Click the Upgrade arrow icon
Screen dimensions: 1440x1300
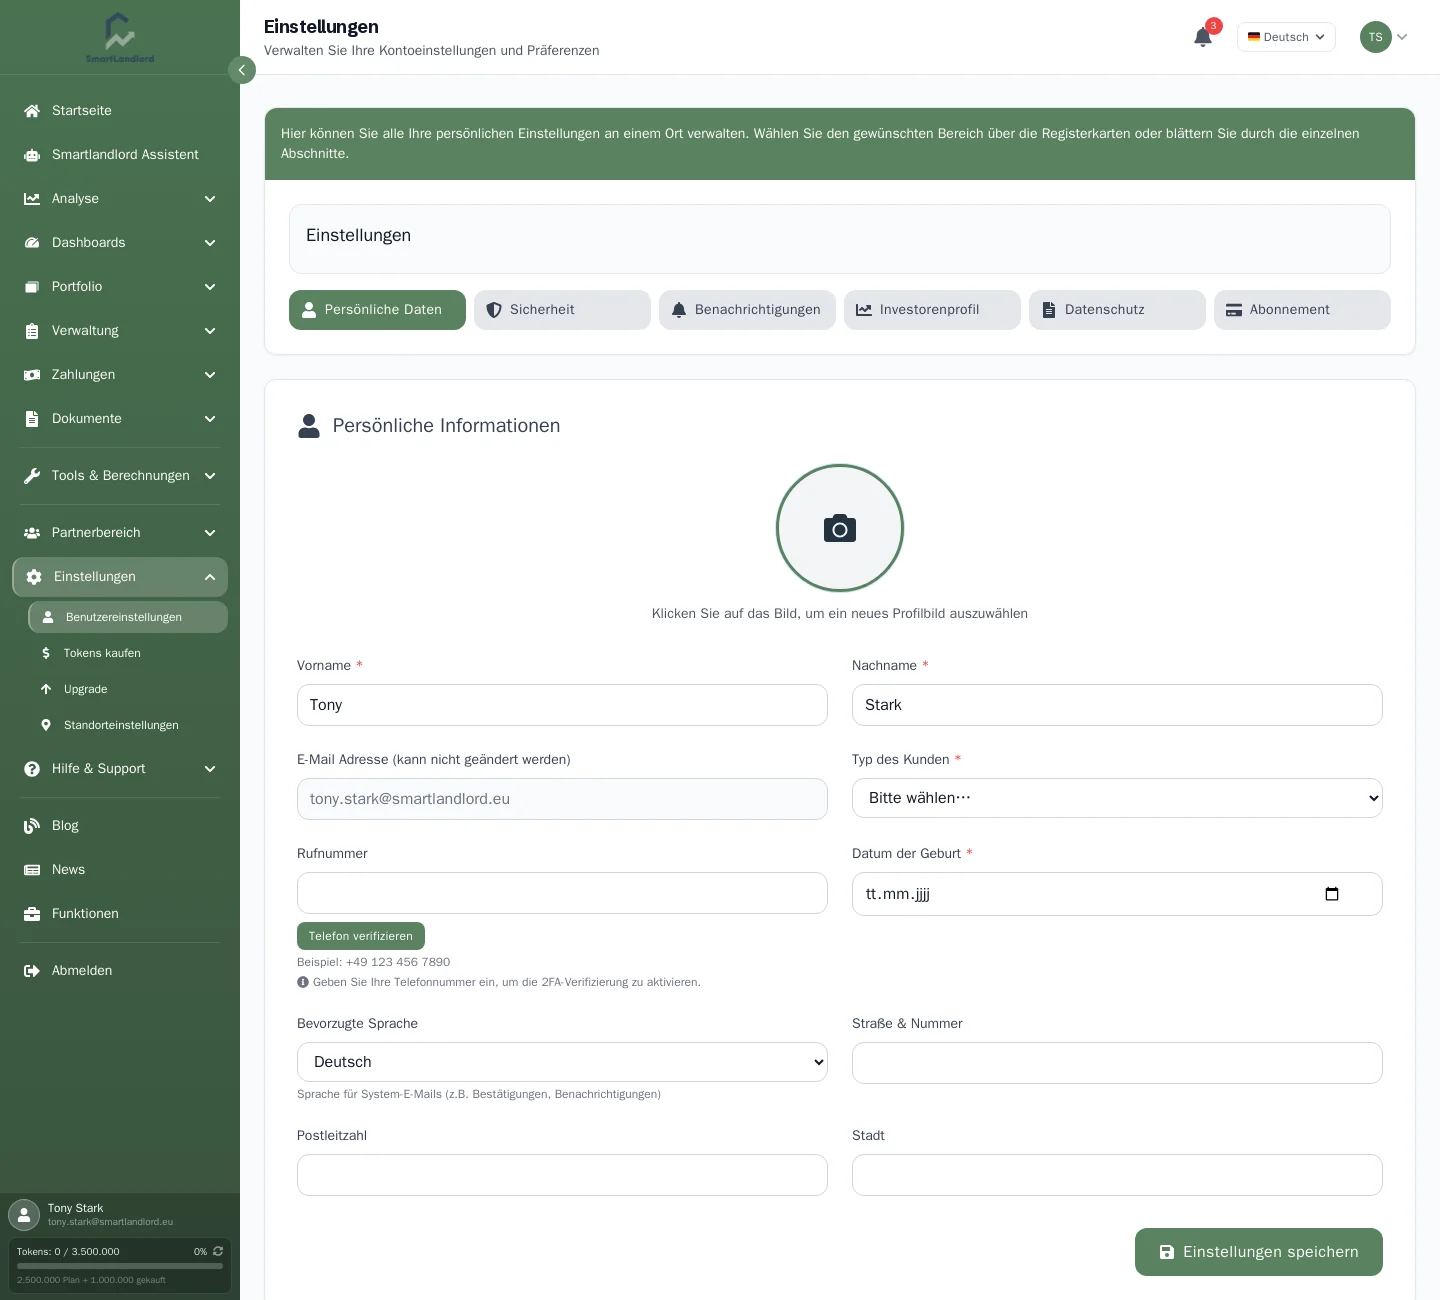point(46,689)
